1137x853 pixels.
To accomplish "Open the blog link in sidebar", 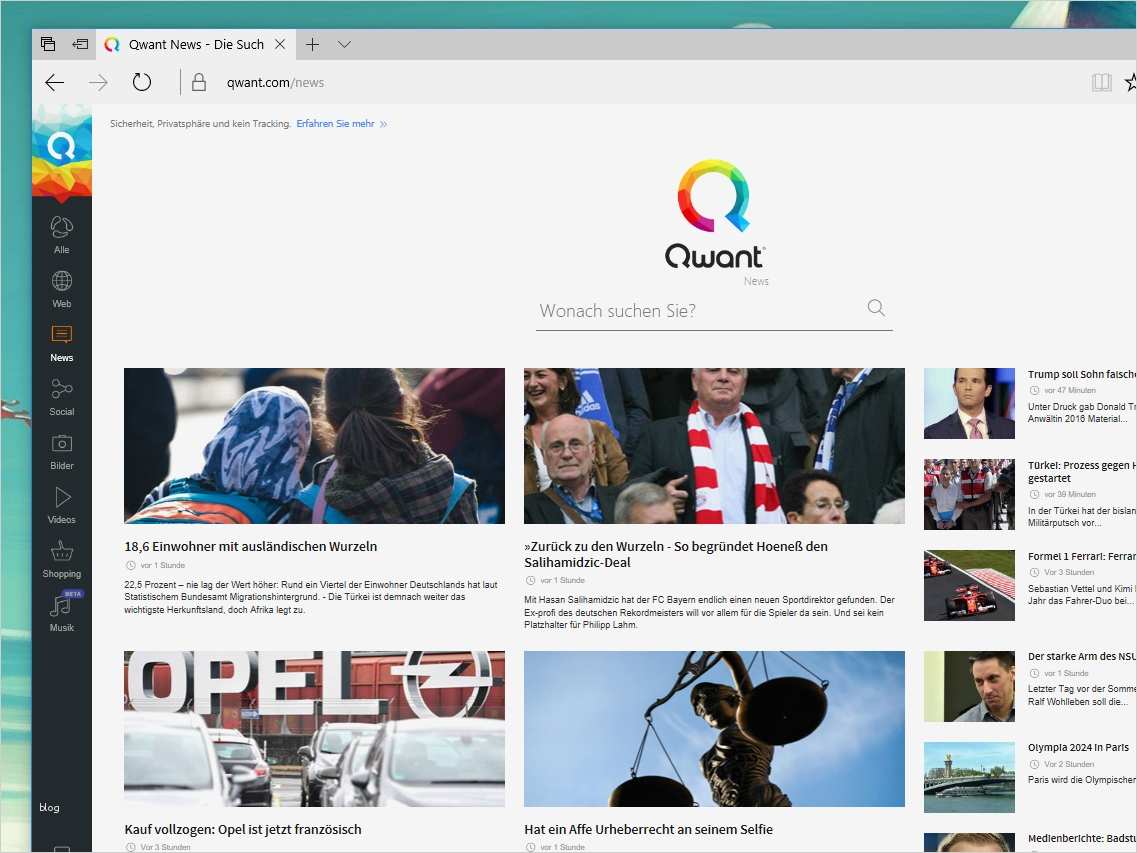I will click(49, 807).
